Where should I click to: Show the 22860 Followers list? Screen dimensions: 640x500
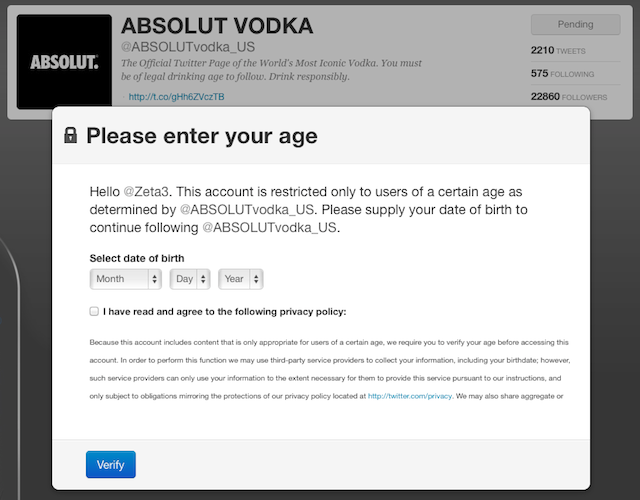570,97
